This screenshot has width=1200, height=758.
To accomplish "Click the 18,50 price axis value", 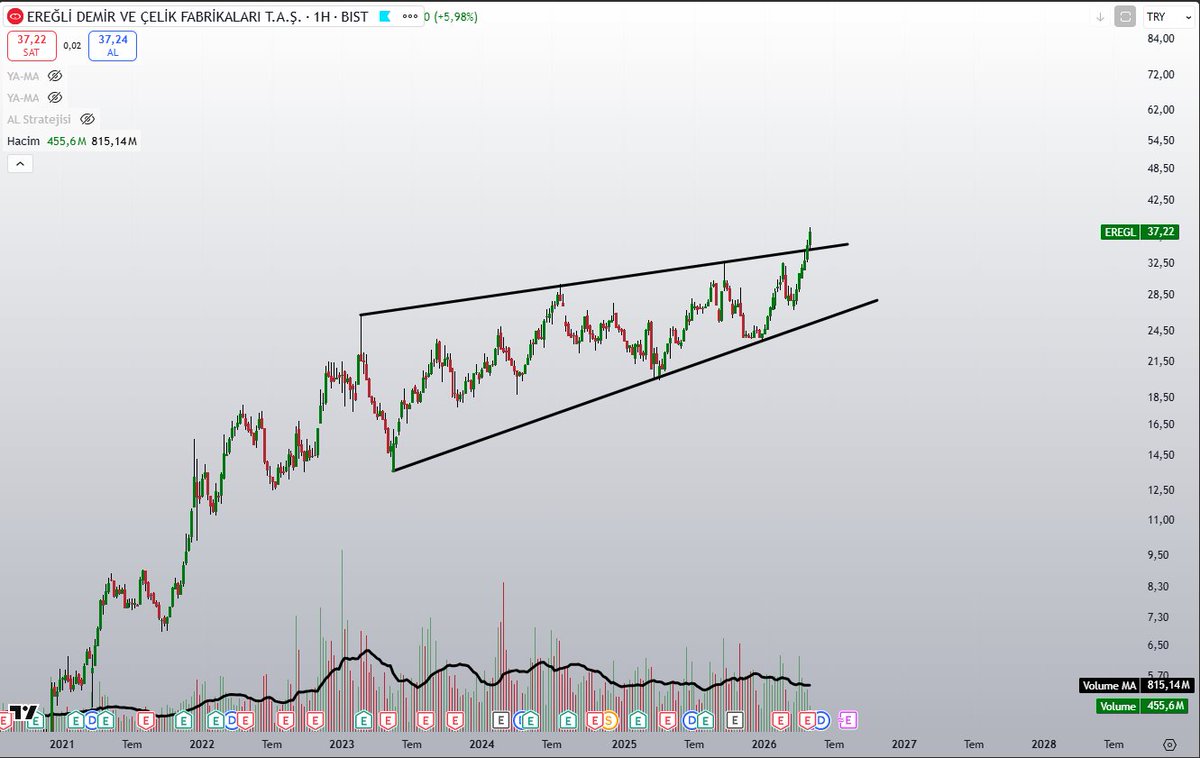I will point(1160,397).
